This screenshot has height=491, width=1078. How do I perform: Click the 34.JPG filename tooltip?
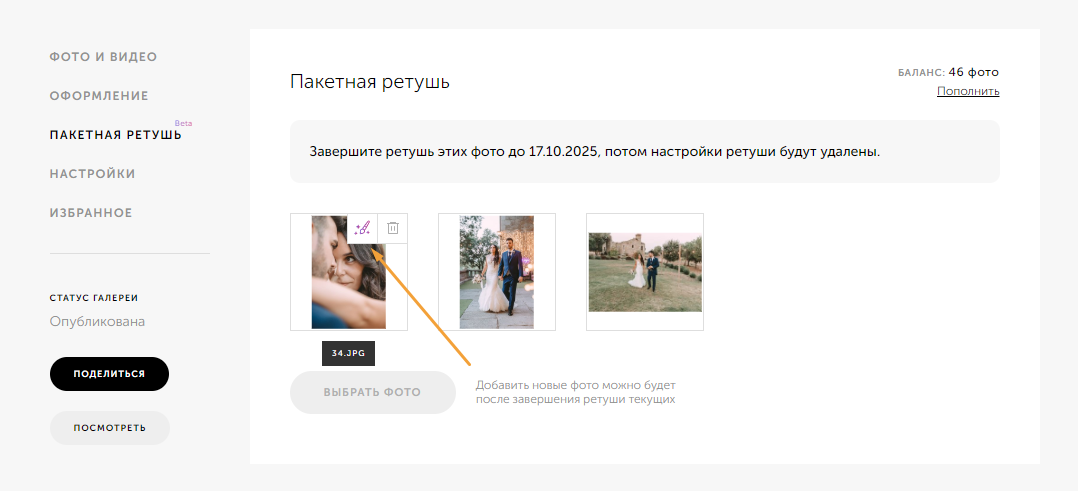[x=348, y=353]
